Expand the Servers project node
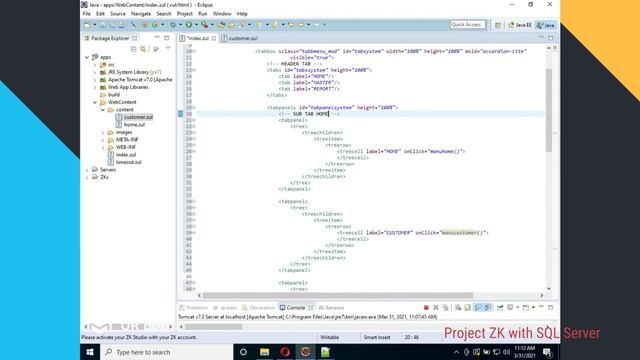Screen dimensions: 640x360 pos(87,170)
